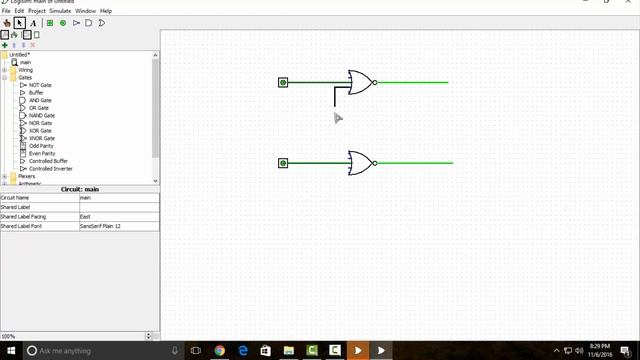Edit the Shared Label value field
This screenshot has width=640, height=360.
click(x=119, y=207)
